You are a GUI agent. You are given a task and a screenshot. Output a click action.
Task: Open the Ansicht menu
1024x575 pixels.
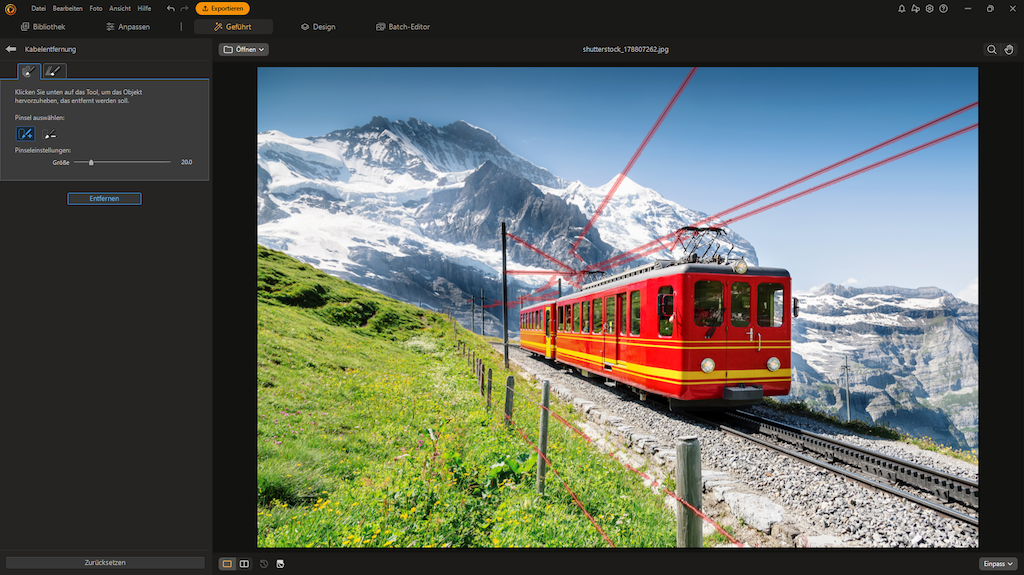tap(119, 8)
